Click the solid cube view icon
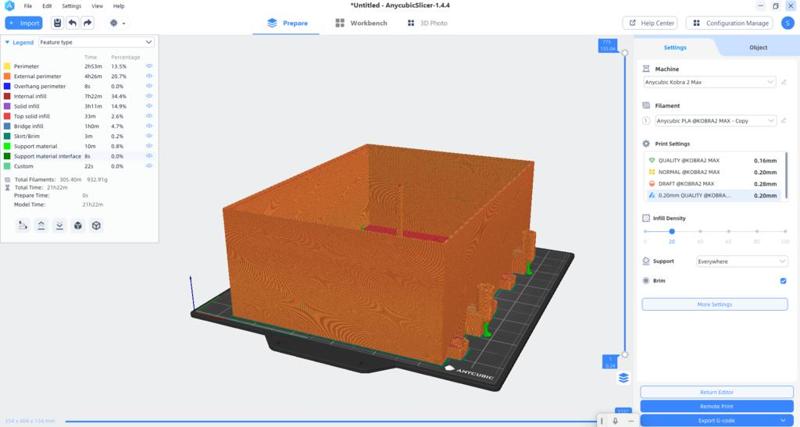Screen dimensions: 800x427 click(x=78, y=225)
